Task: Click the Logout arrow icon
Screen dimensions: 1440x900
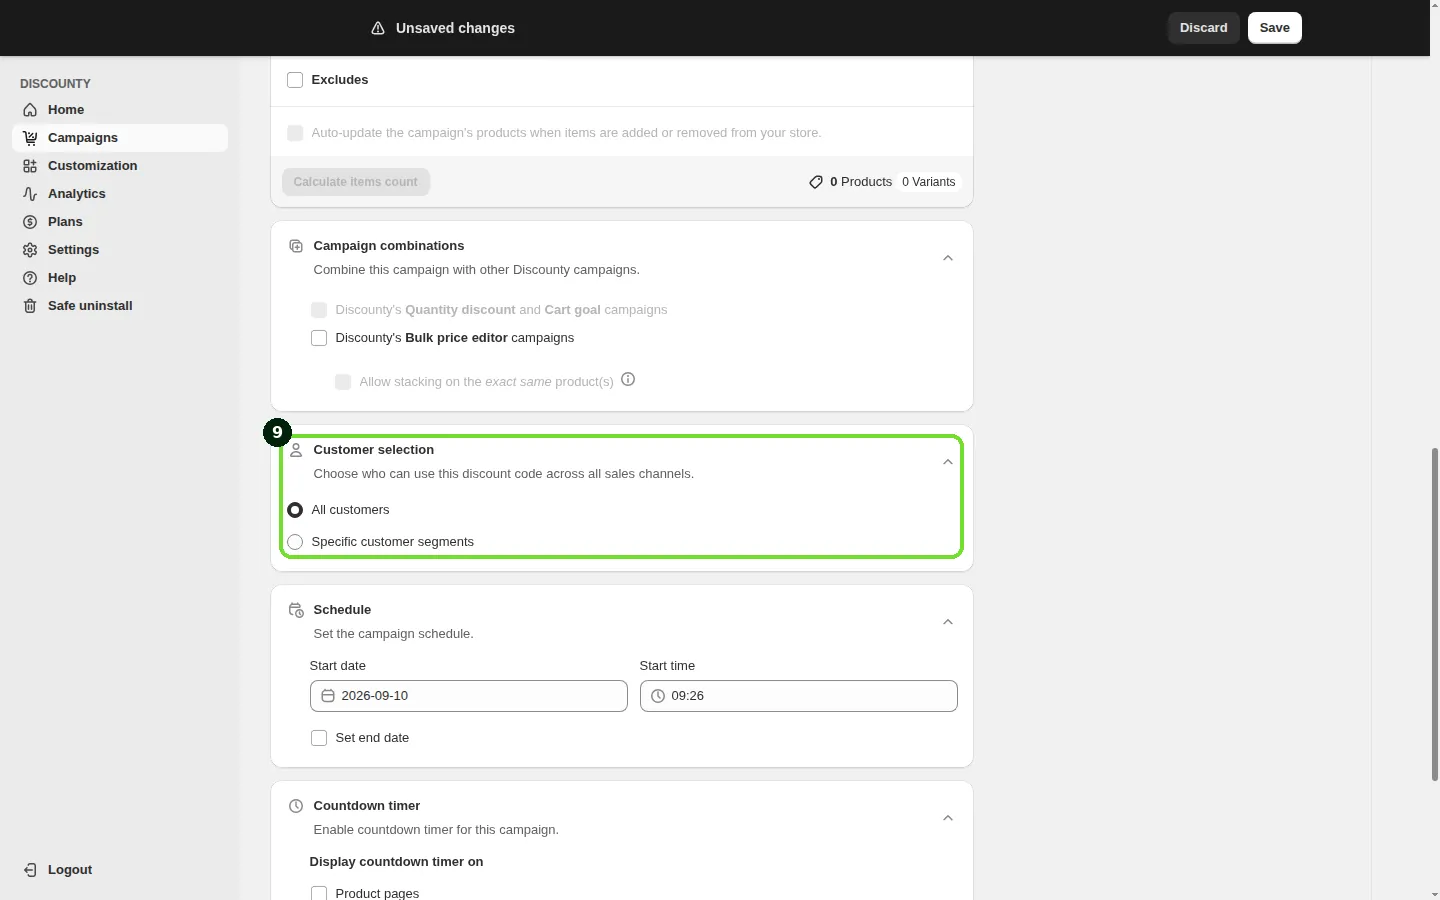Action: point(30,870)
